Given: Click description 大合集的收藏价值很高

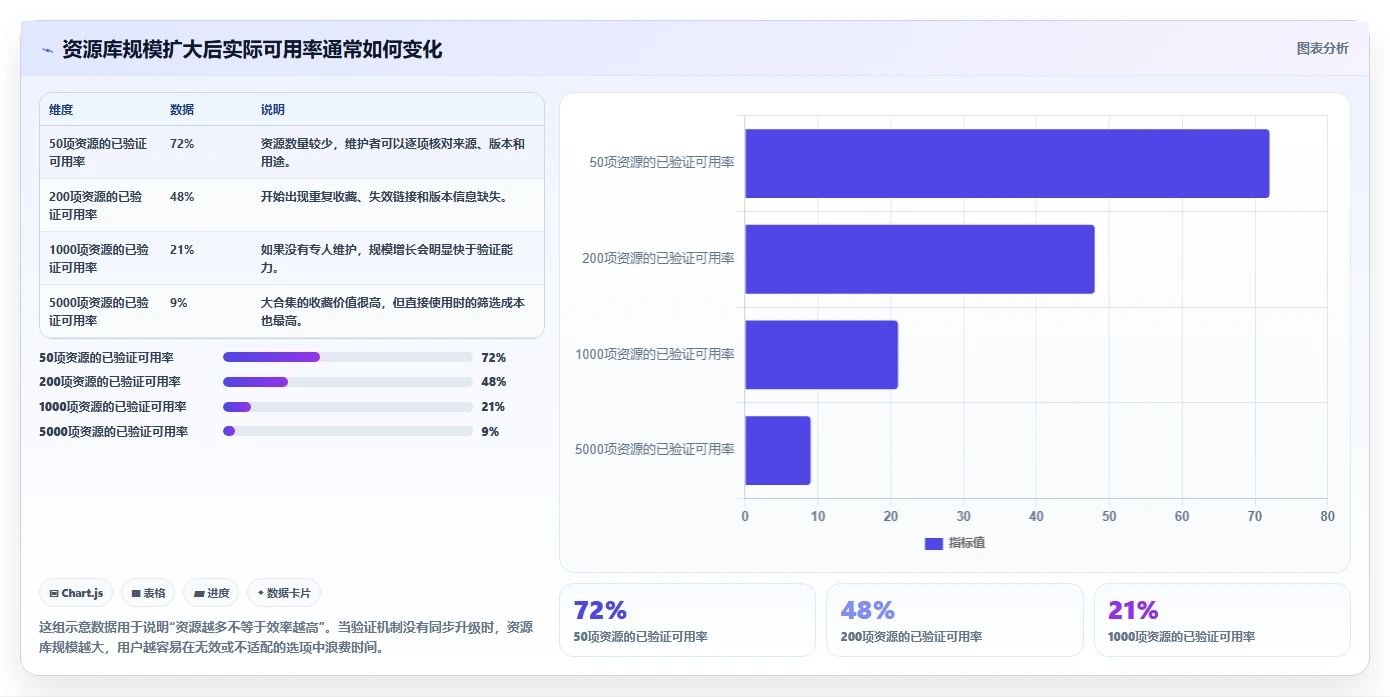Looking at the screenshot, I should point(393,311).
